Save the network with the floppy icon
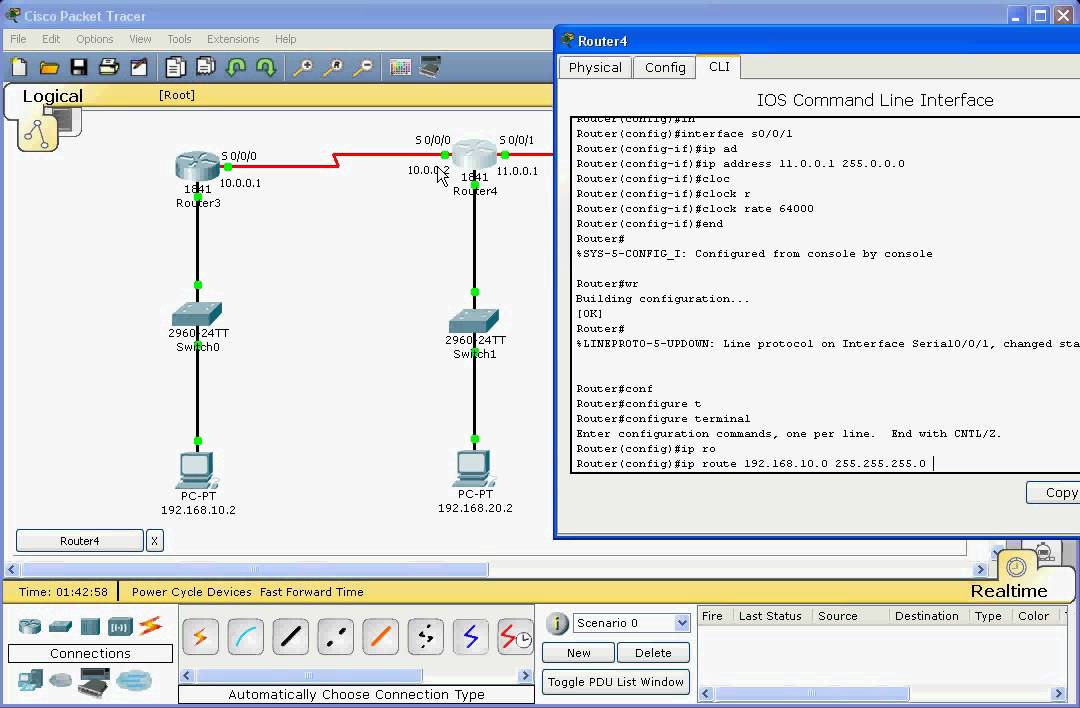The image size is (1080, 708). [79, 67]
